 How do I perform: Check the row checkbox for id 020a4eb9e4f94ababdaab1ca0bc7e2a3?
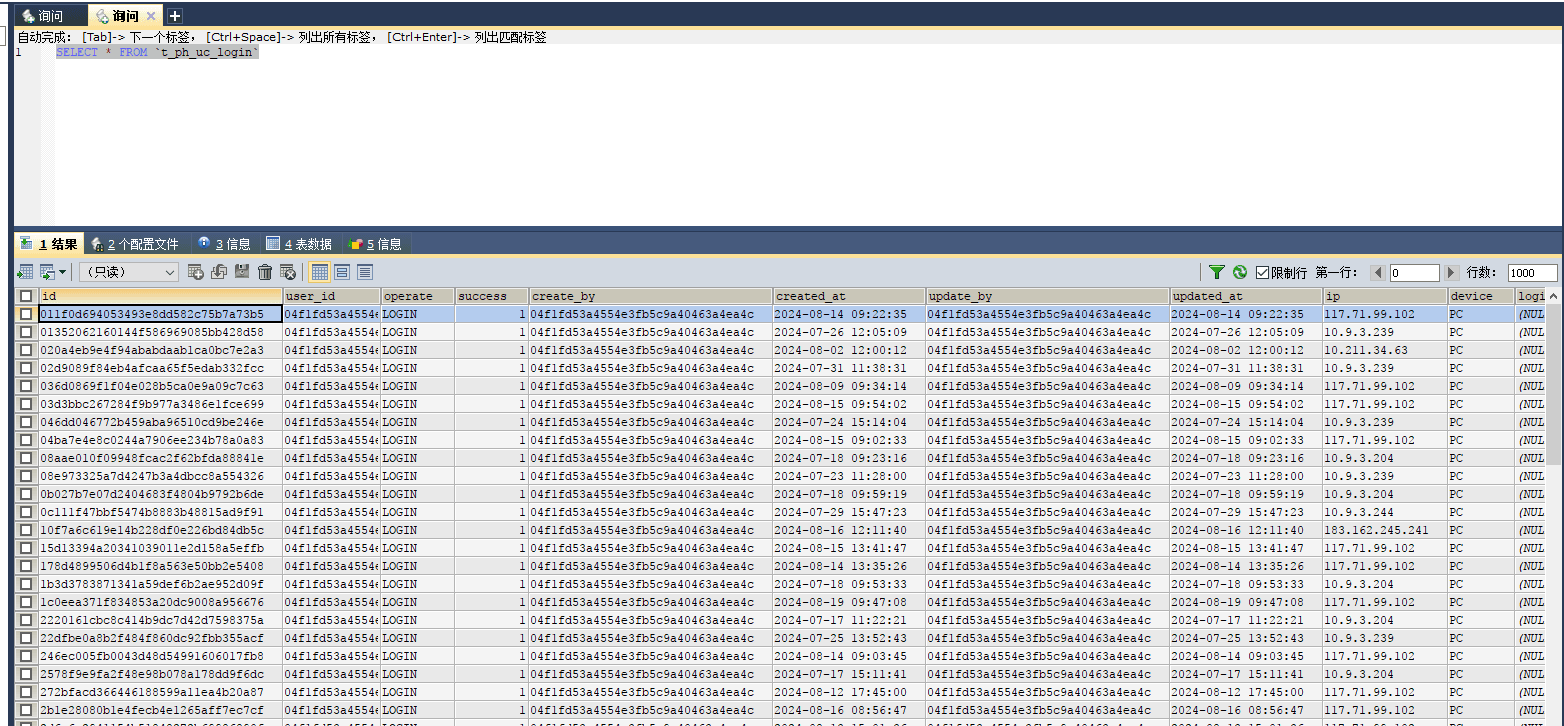coord(26,350)
